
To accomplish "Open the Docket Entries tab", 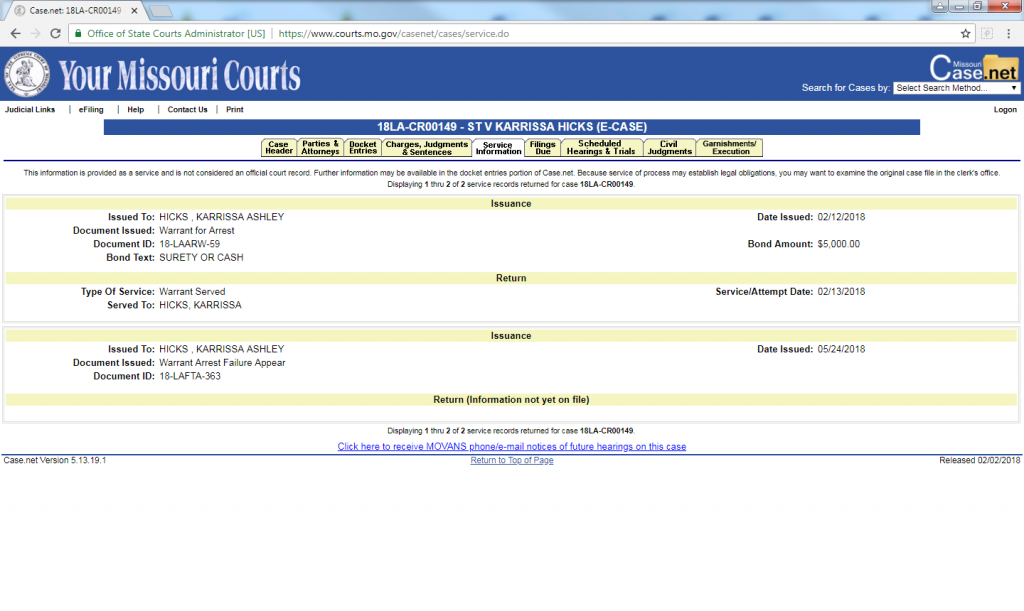I will click(x=362, y=148).
